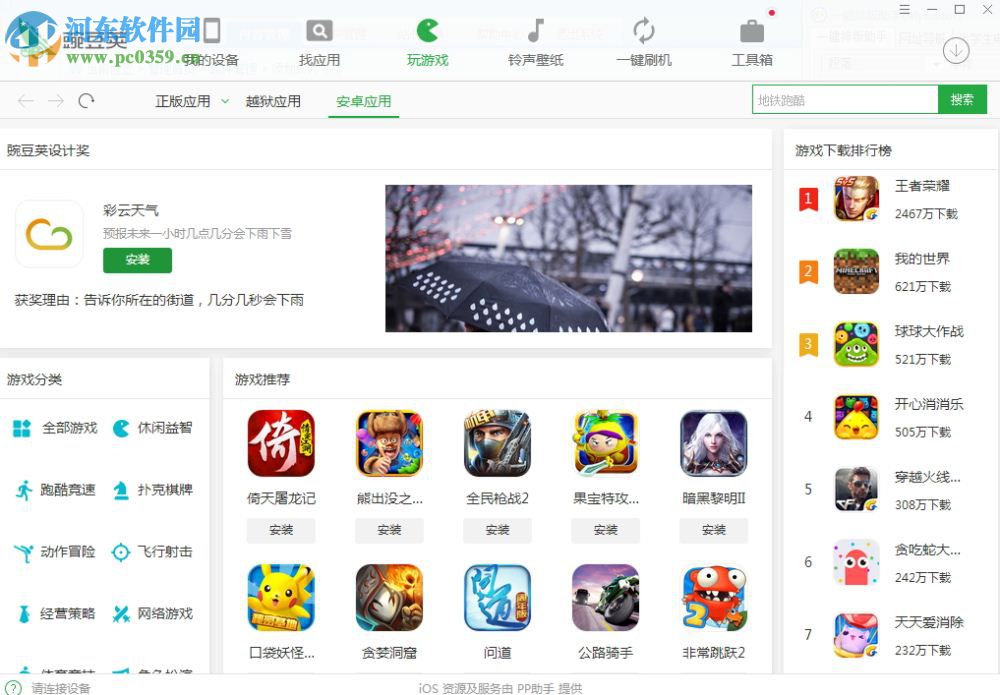Click the green 搜索 search button
This screenshot has width=1000, height=695.
pyautogui.click(x=962, y=99)
